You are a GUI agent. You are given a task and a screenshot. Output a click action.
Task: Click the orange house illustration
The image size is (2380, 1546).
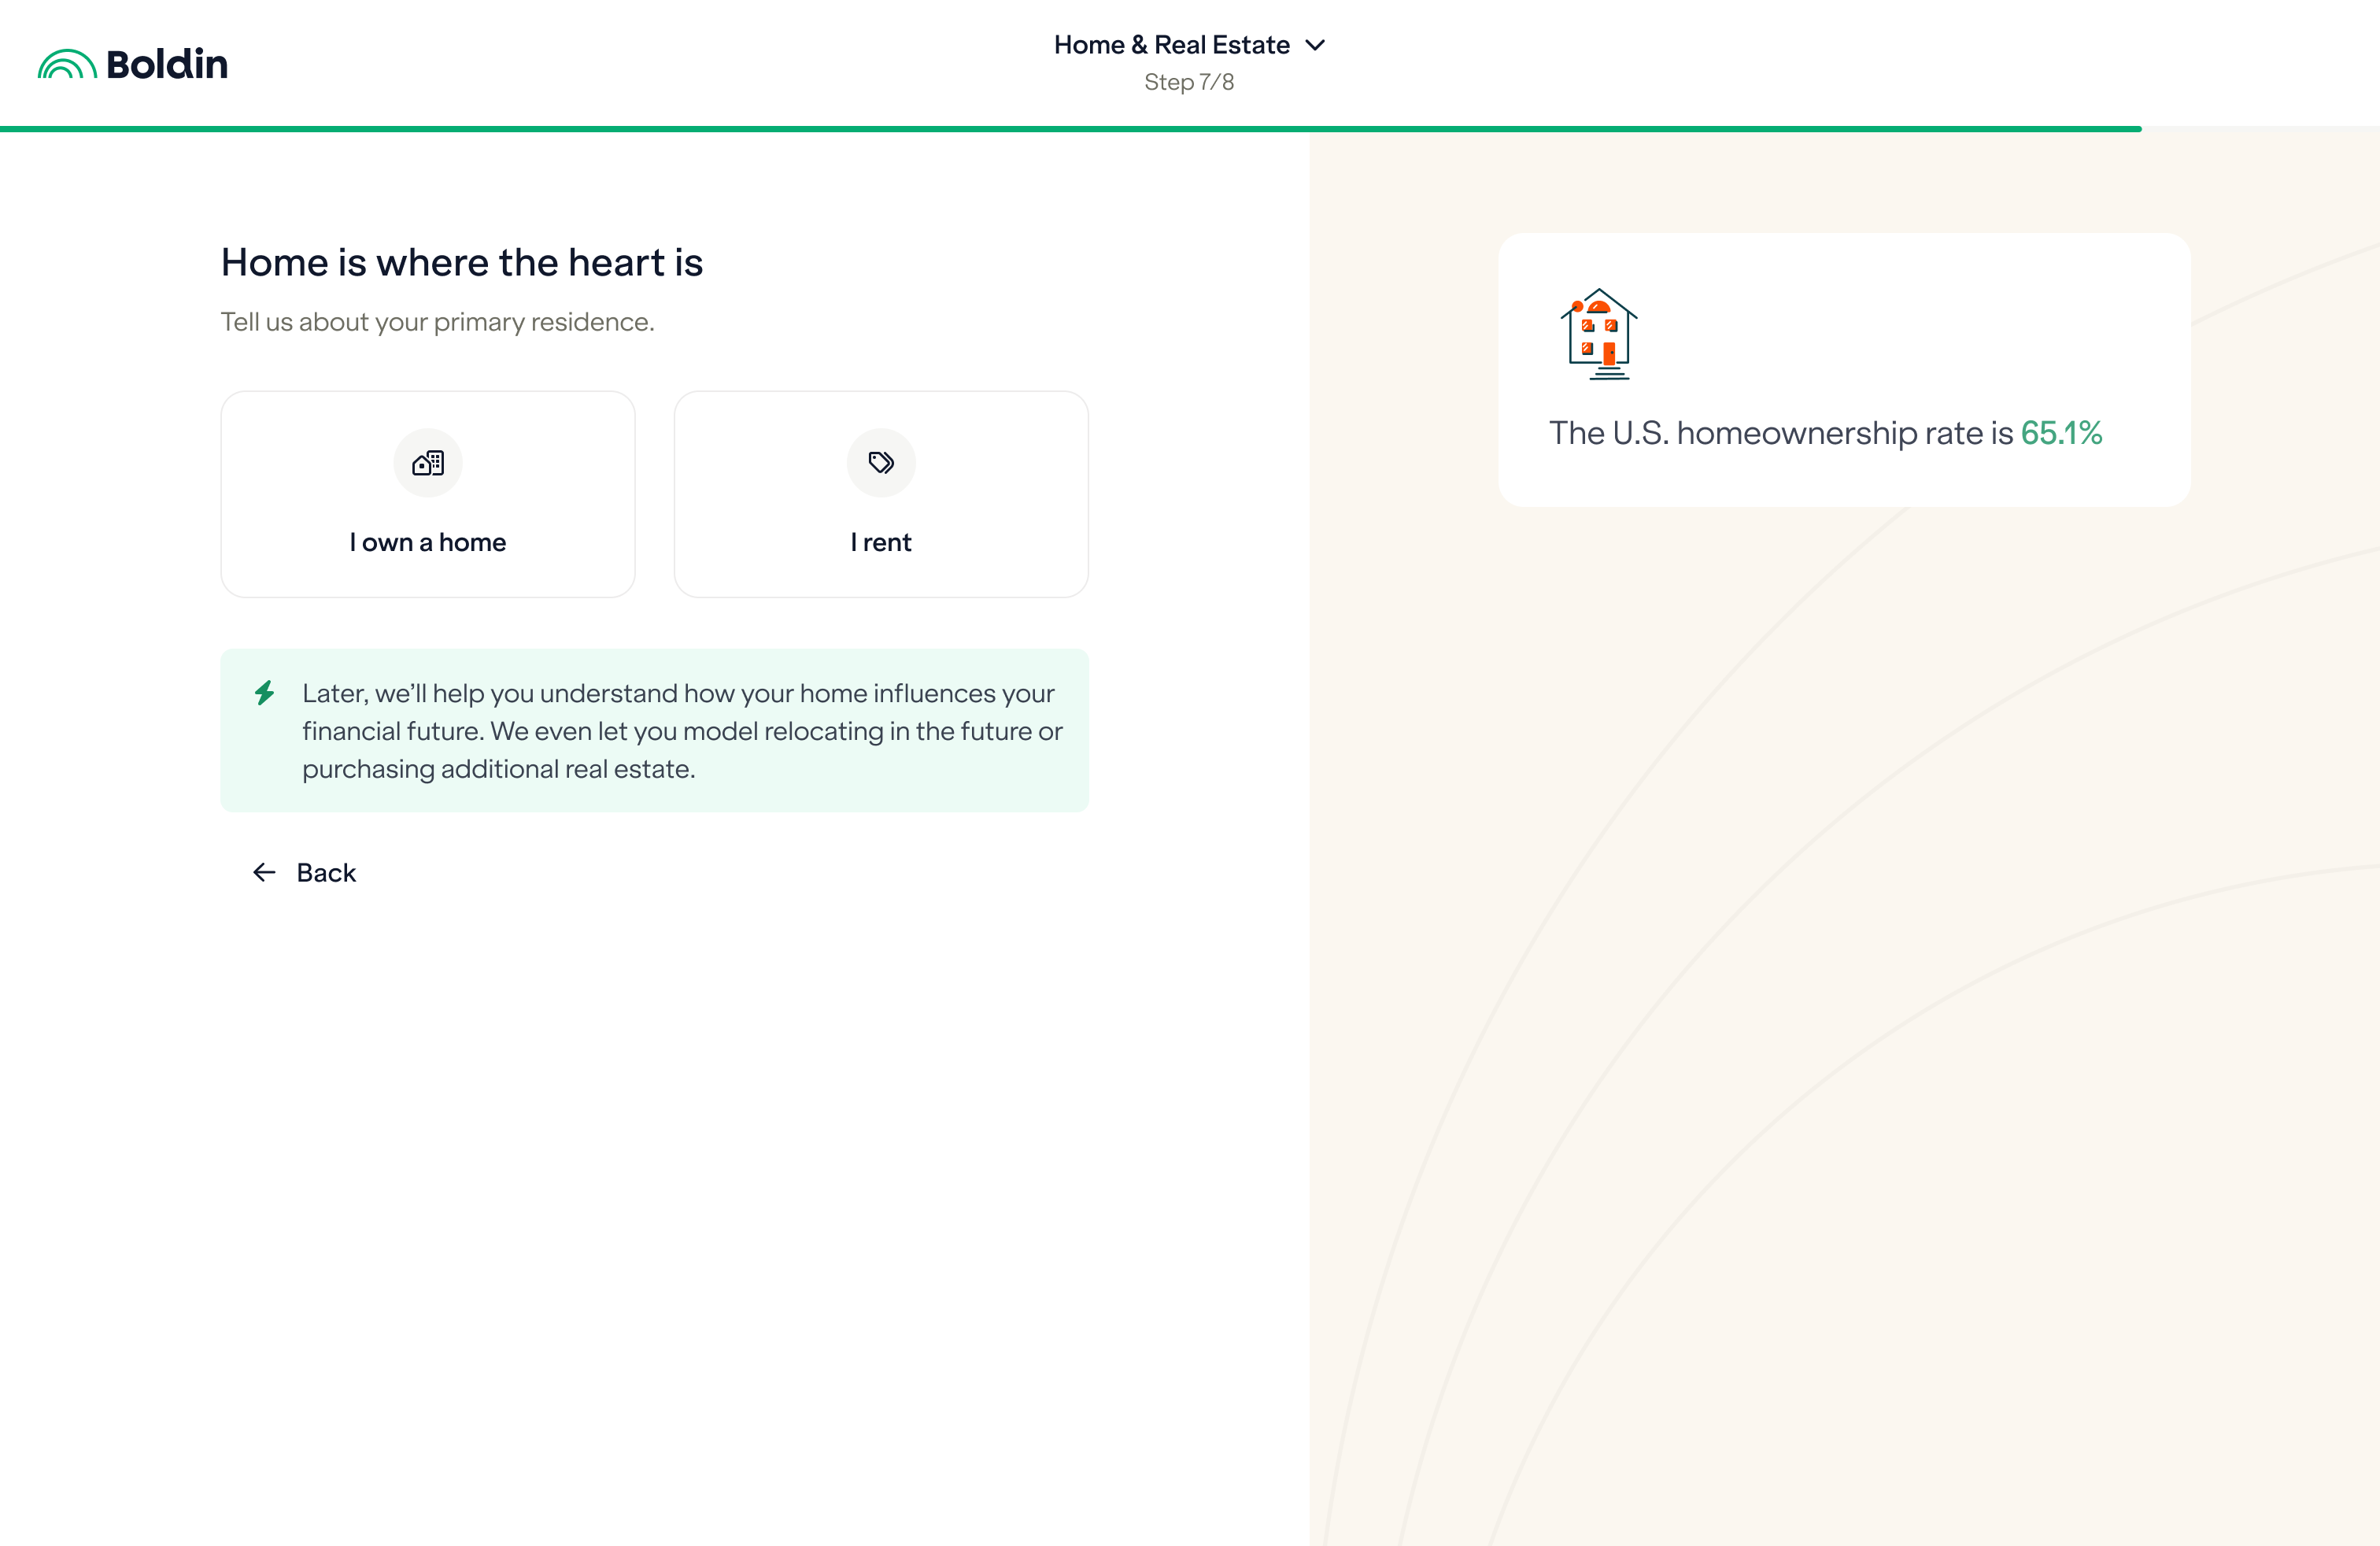pyautogui.click(x=1599, y=334)
